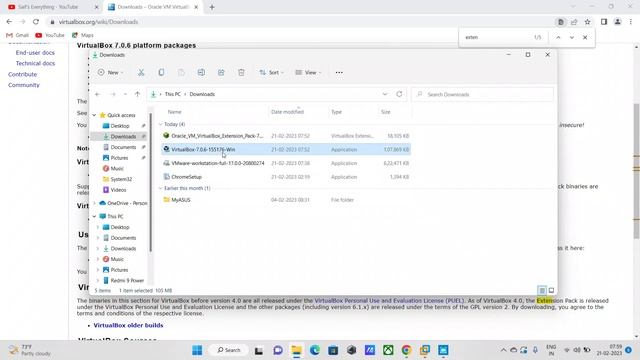Screen dimensions: 640x360
Task: Open Gmail bookmark
Action: (x=18, y=35)
